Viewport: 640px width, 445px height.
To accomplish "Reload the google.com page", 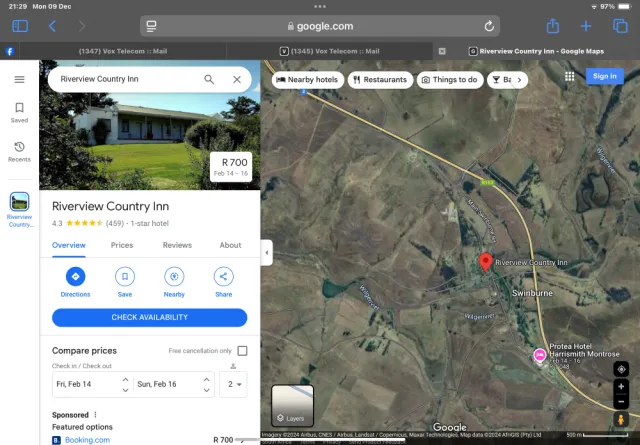I will [x=489, y=26].
